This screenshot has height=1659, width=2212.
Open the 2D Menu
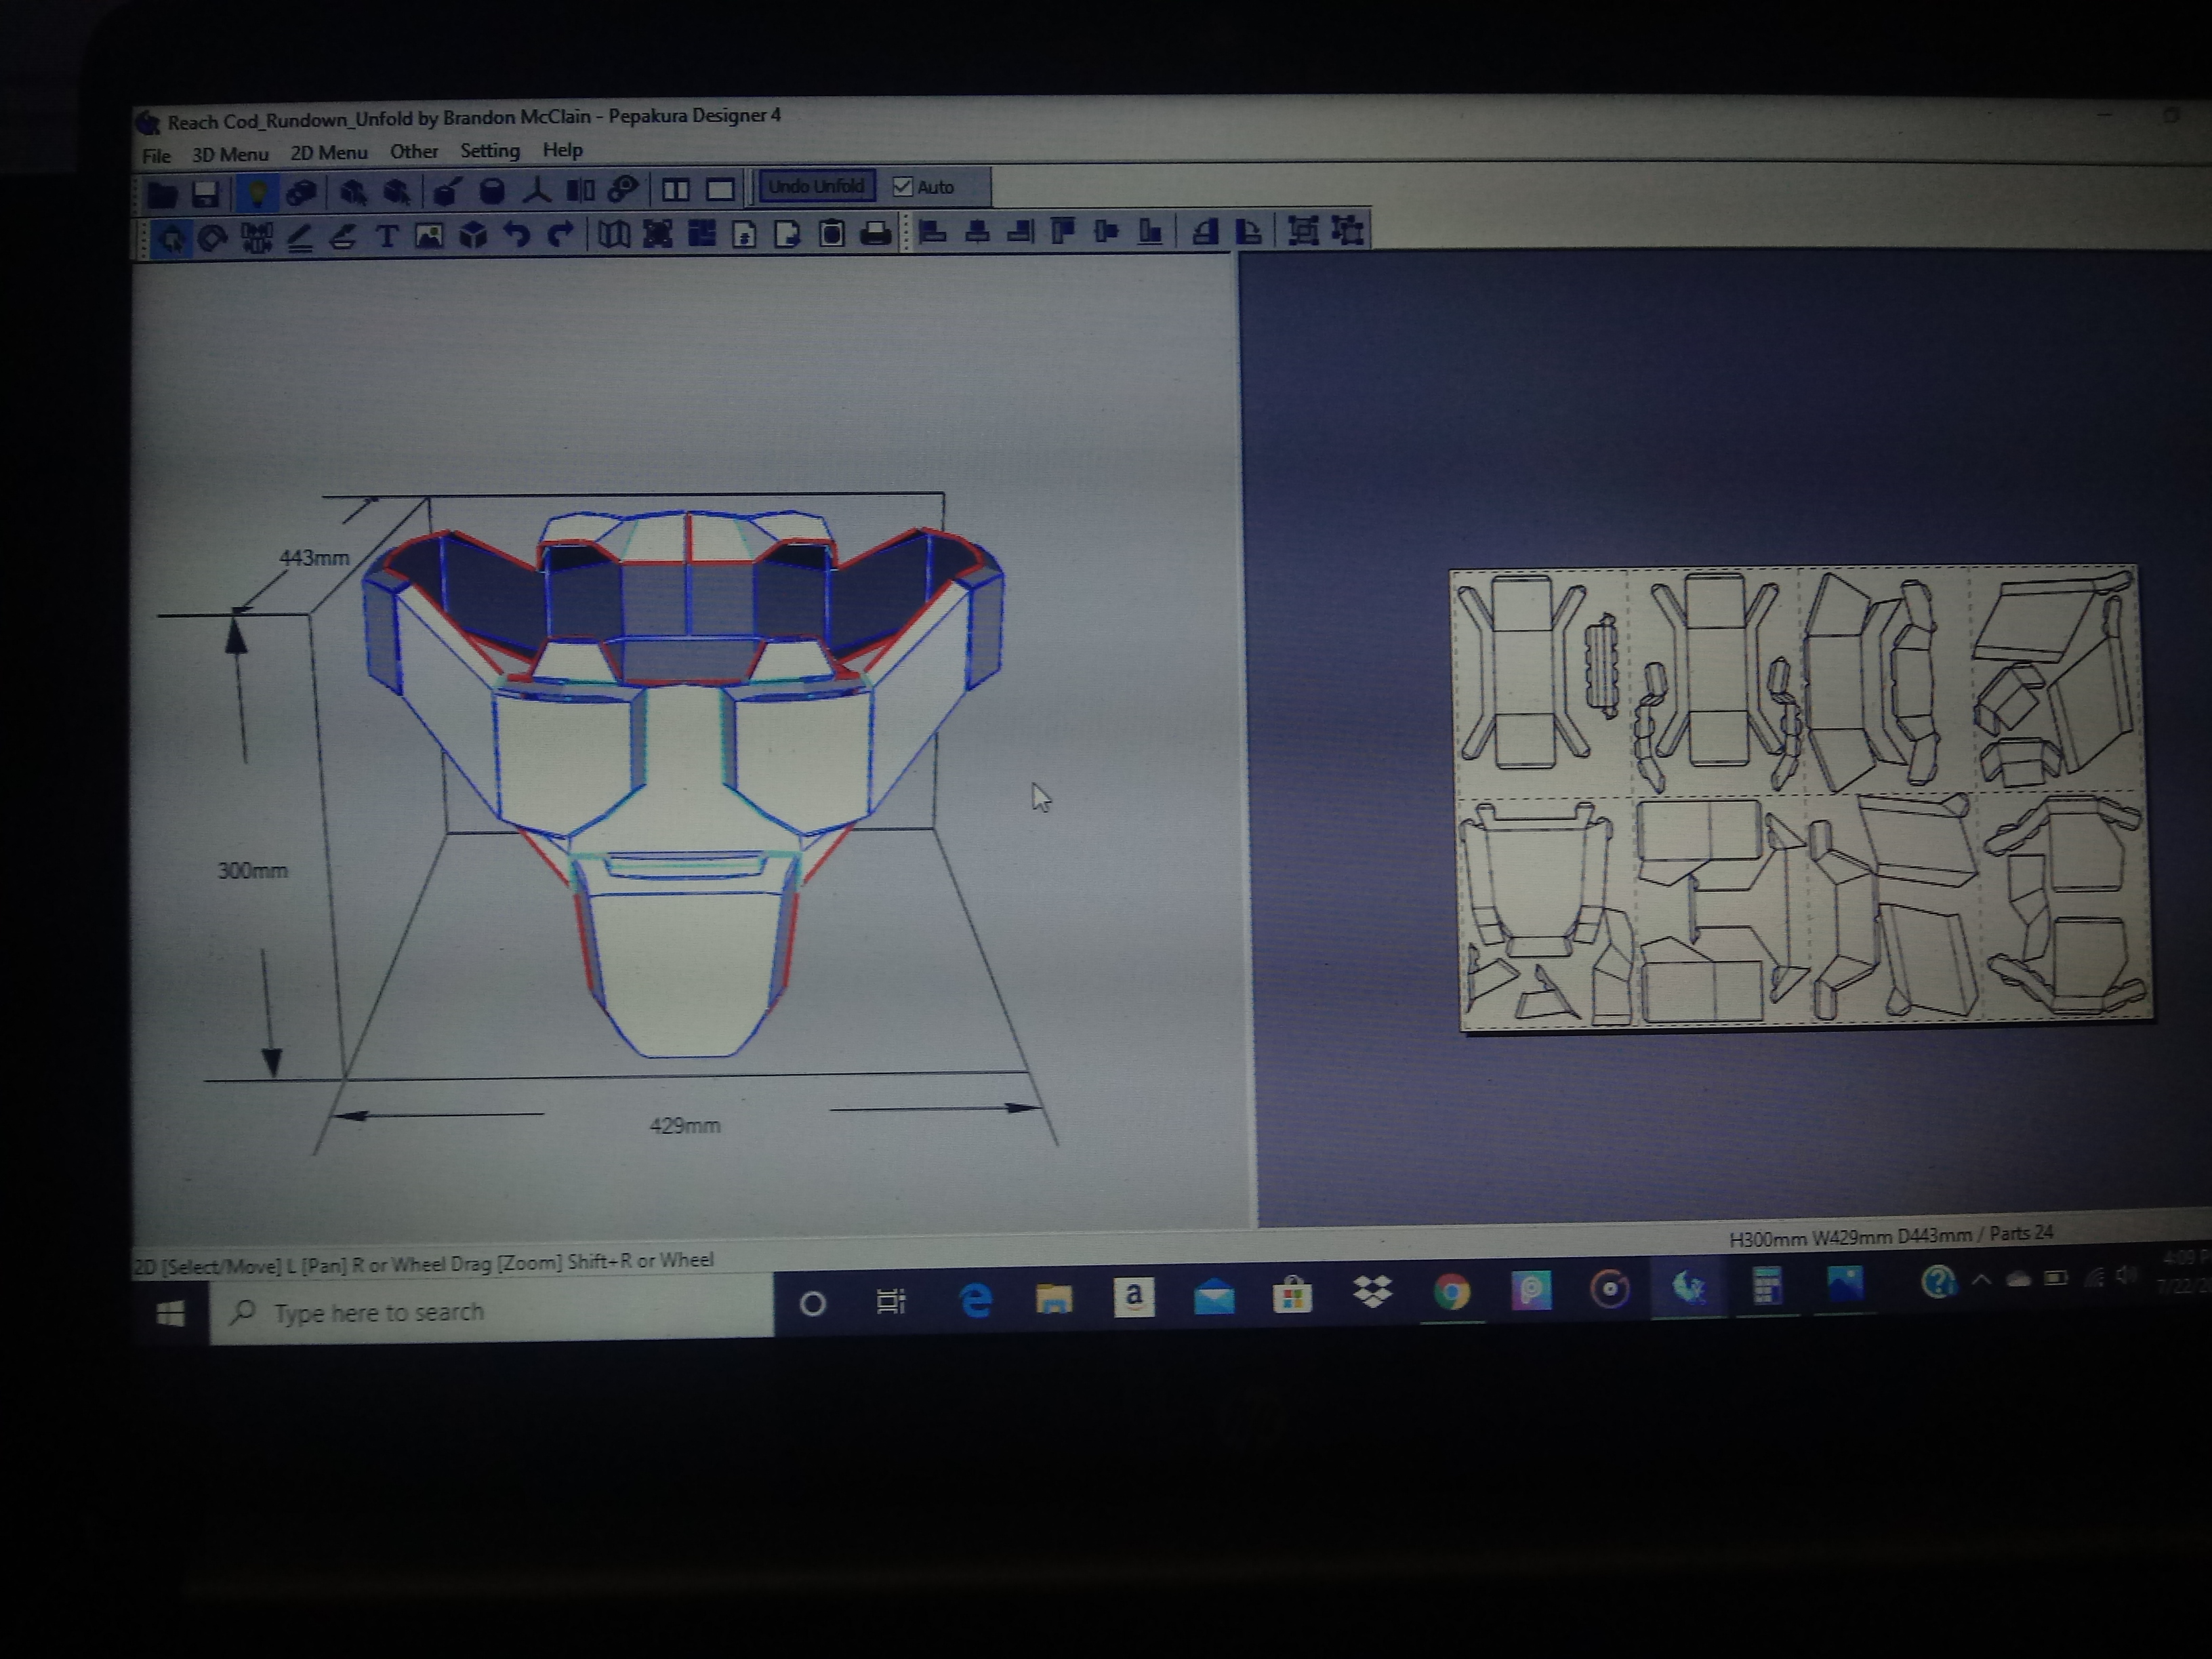pos(329,153)
